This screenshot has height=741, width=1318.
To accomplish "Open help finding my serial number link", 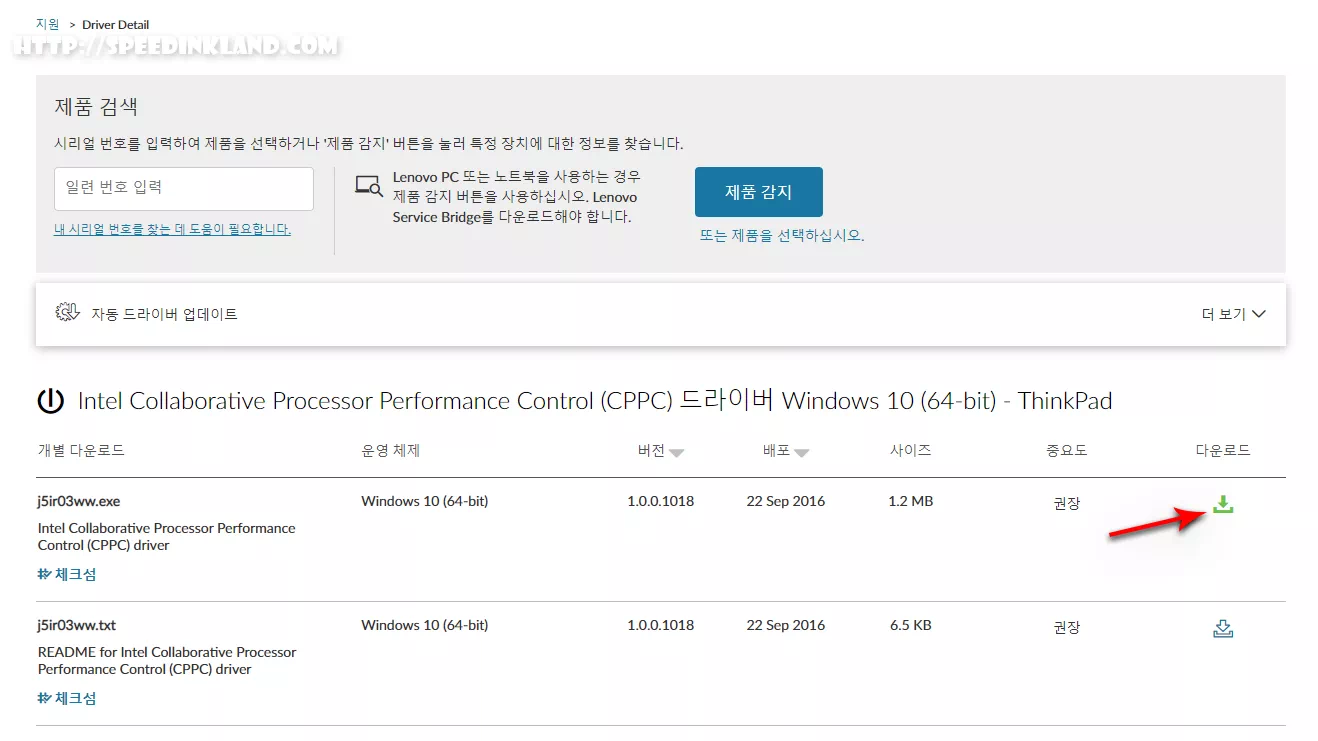I will click(x=172, y=229).
